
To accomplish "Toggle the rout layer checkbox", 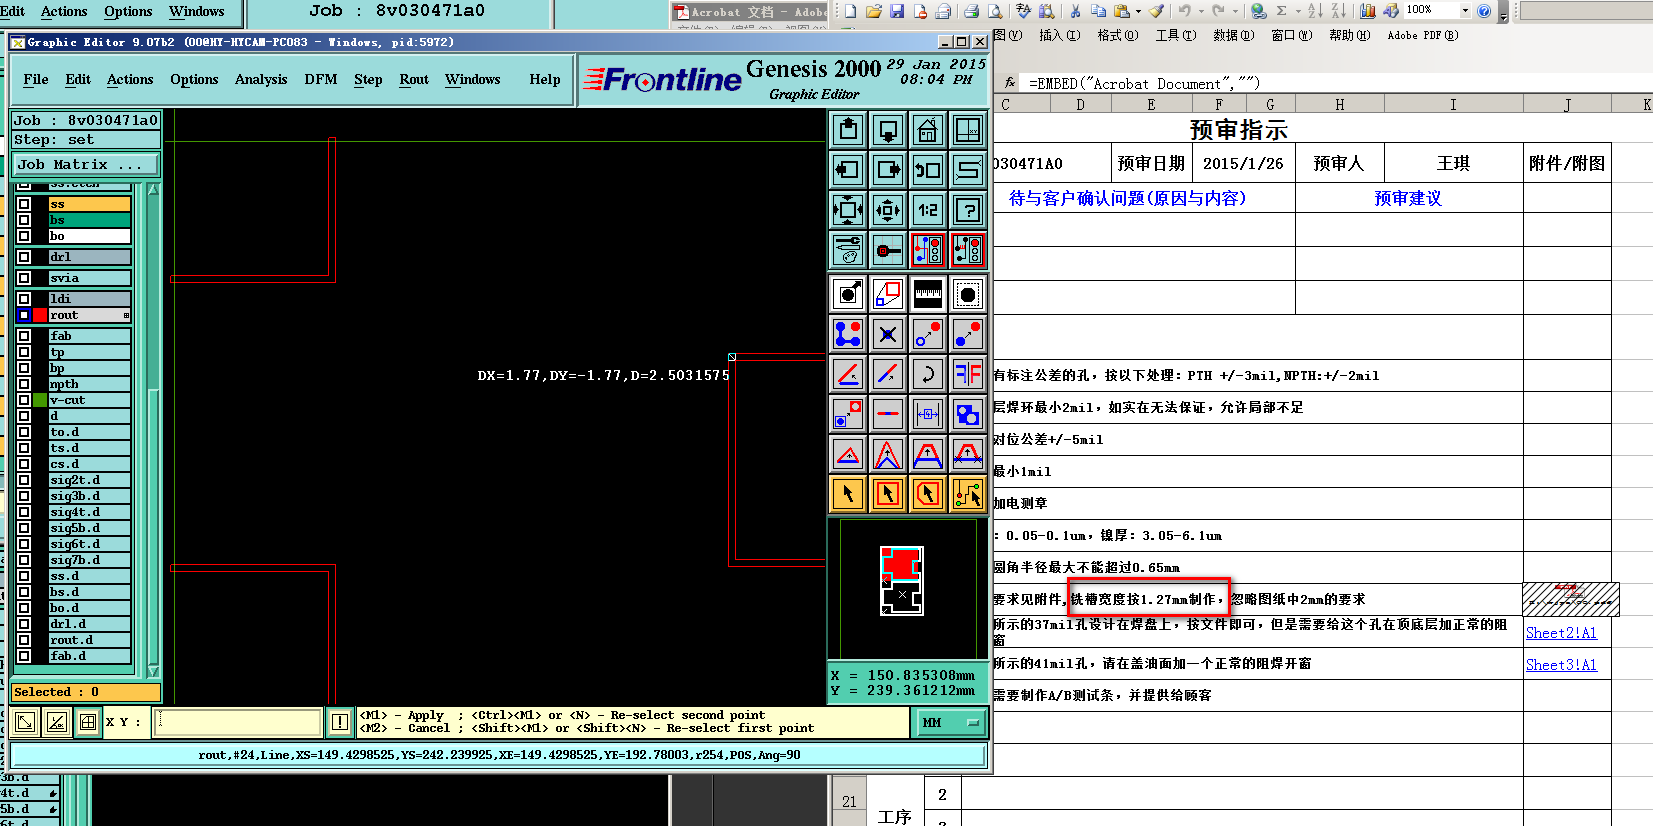I will tap(24, 315).
